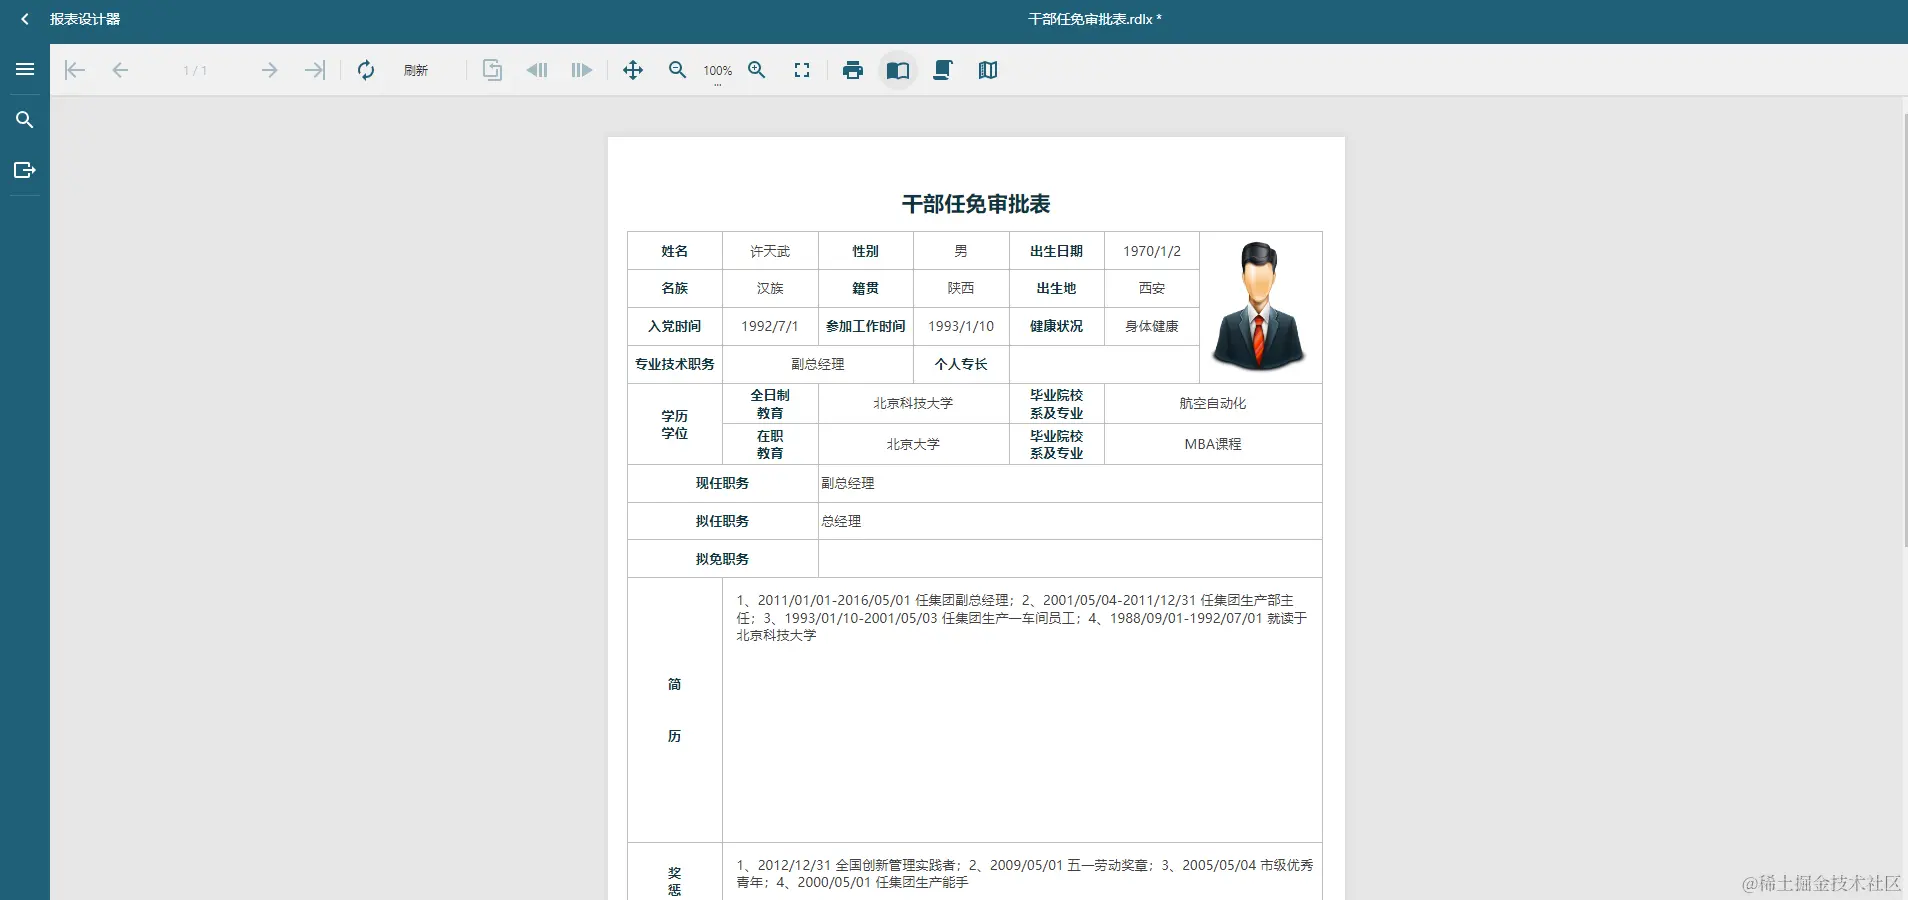1908x900 pixels.
Task: Go back using the header back chevron
Action: click(x=25, y=19)
